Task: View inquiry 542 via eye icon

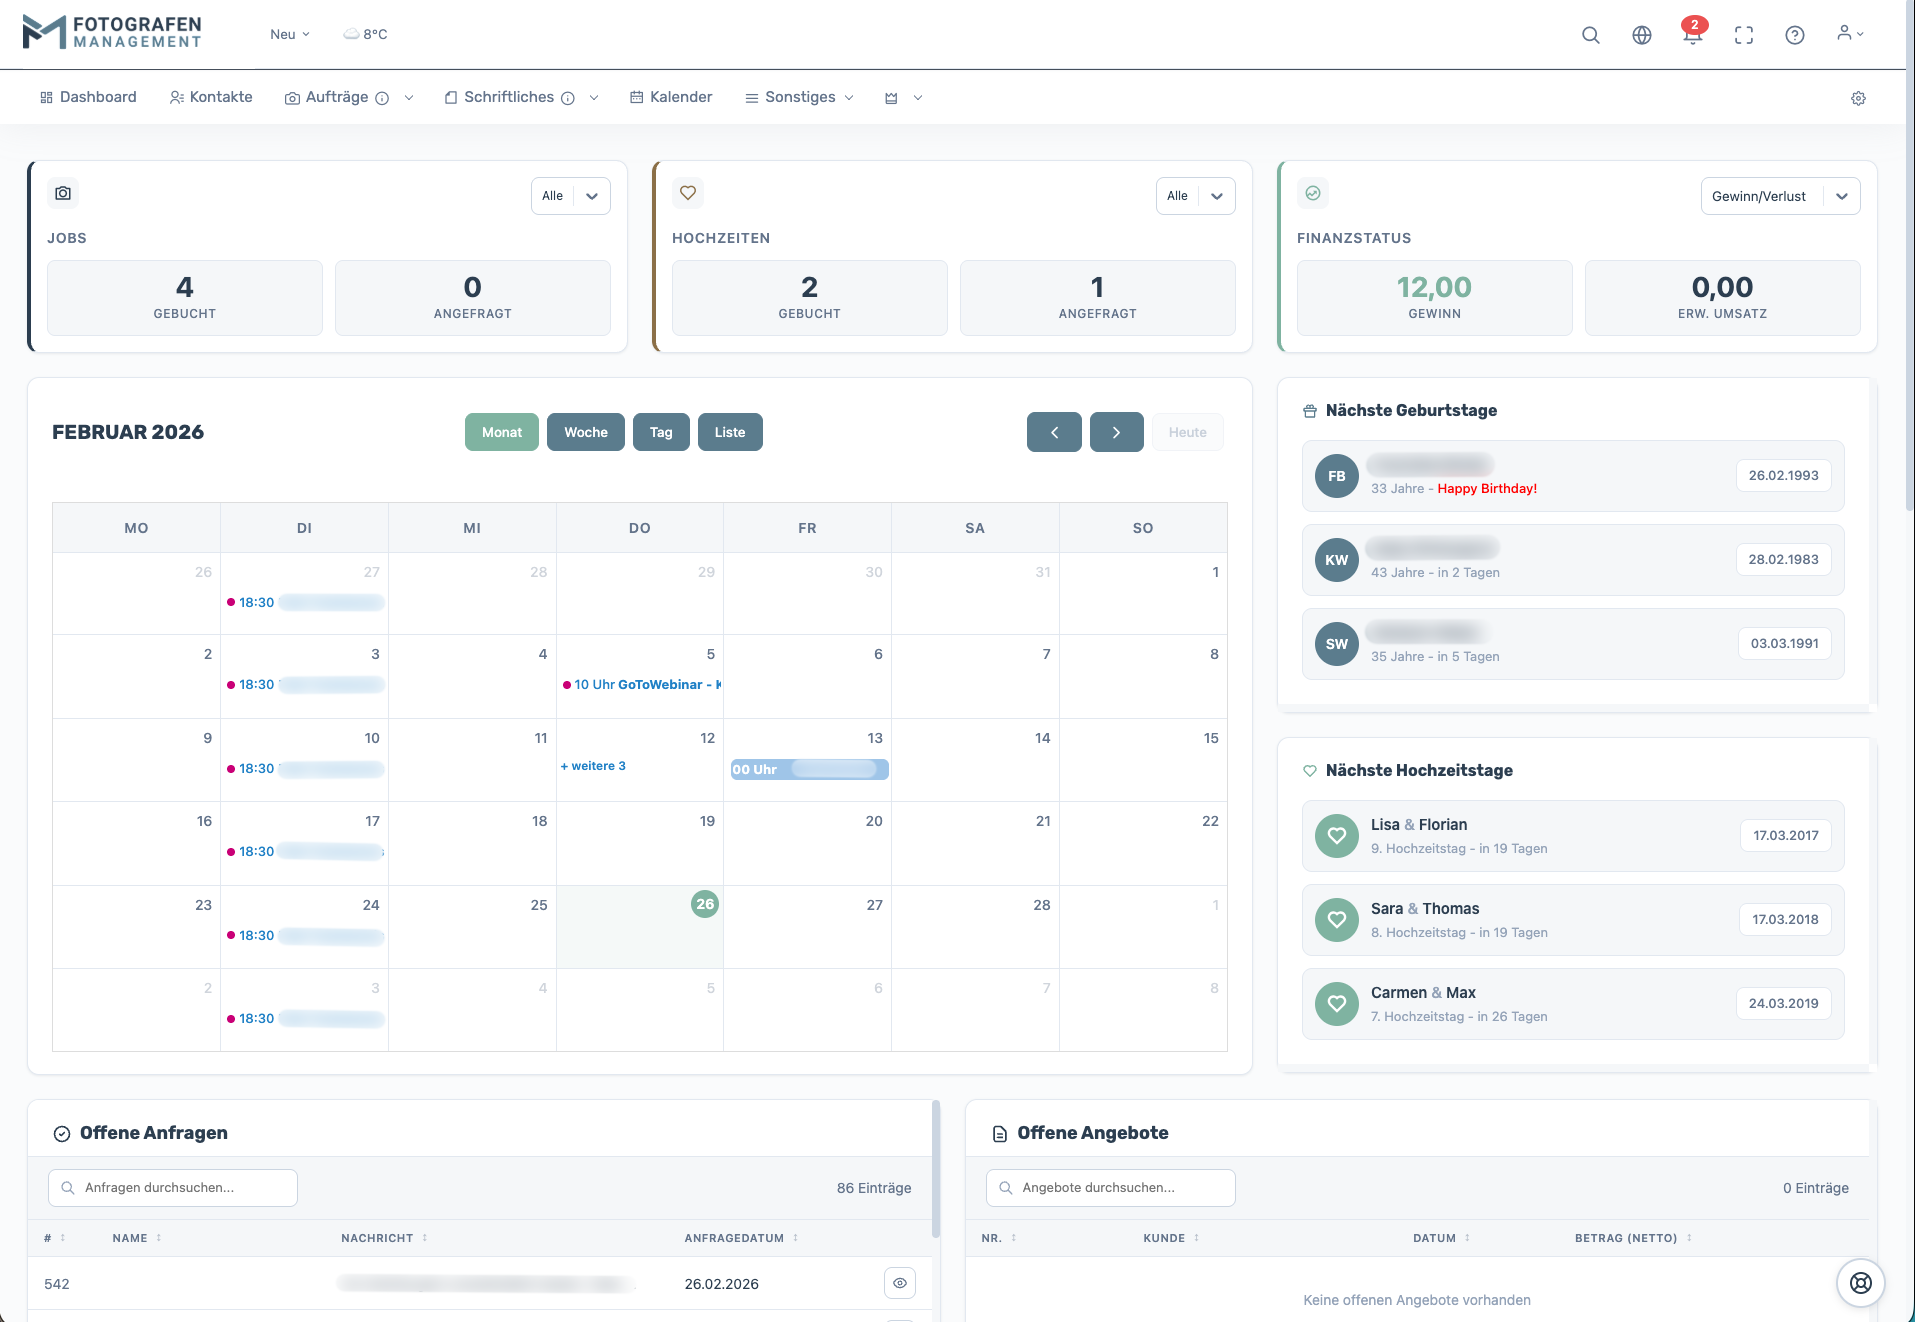Action: pos(899,1283)
